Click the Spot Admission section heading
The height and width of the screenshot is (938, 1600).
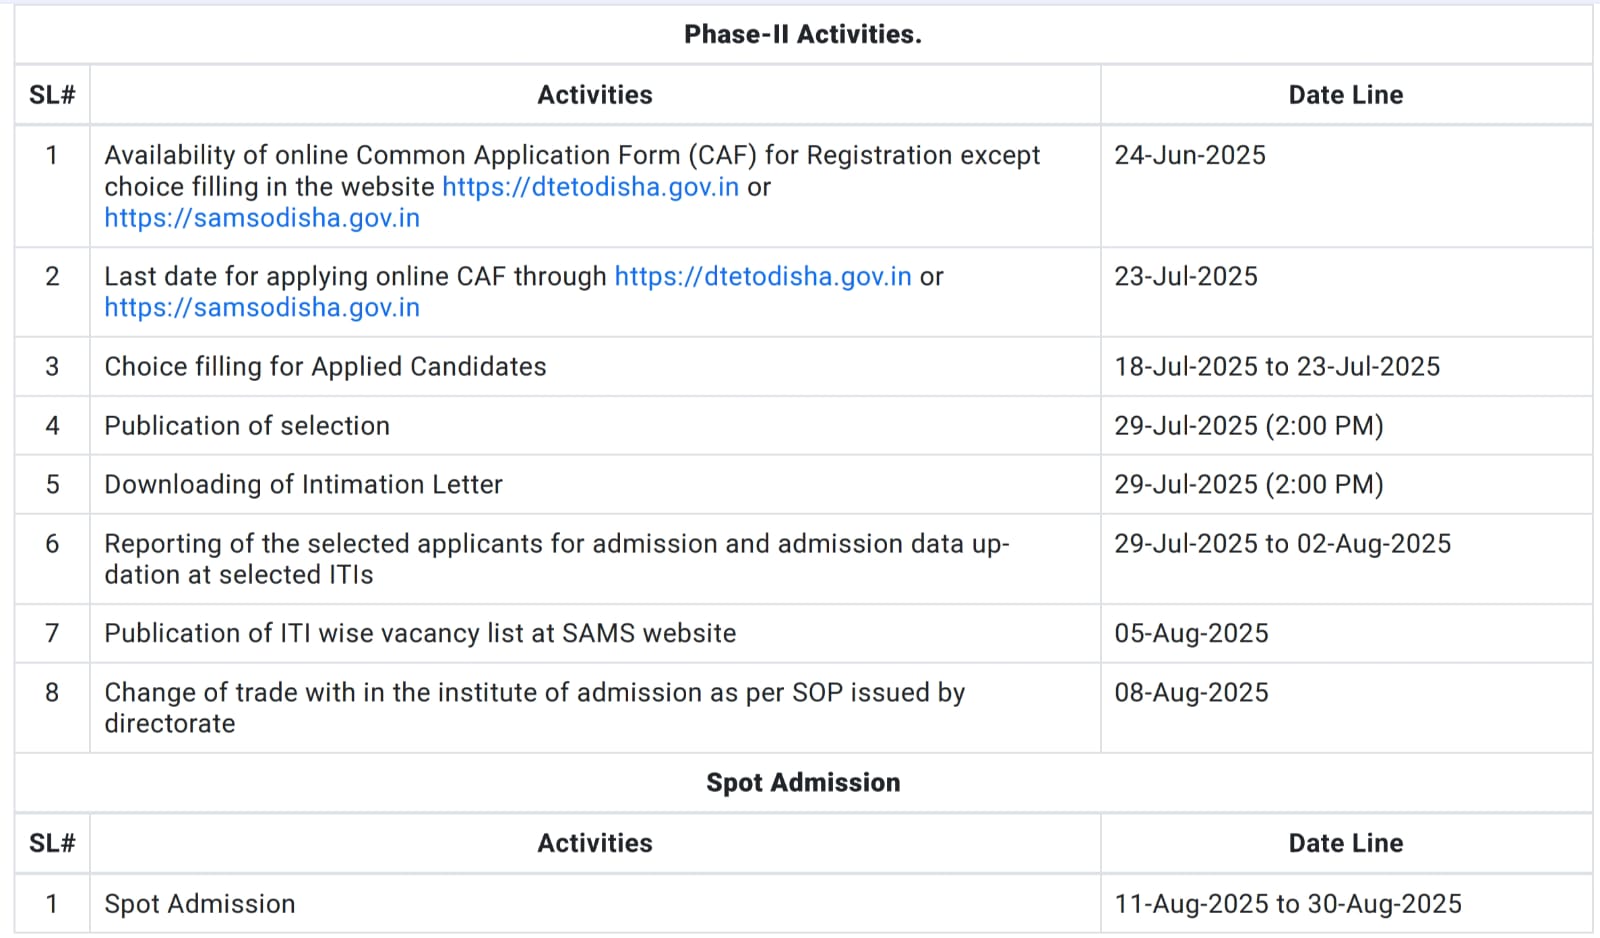coord(803,782)
